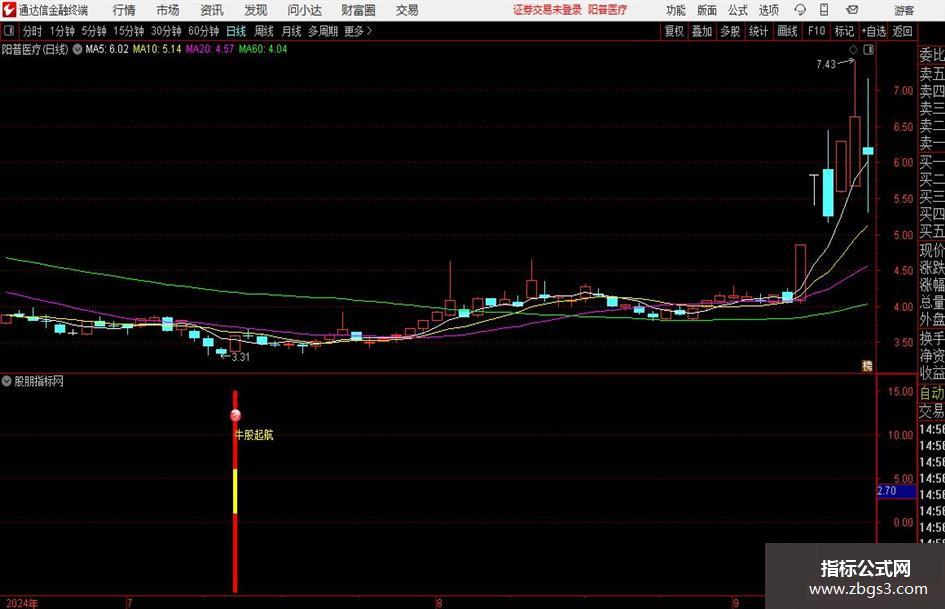Click the month 8 marker on timeline

439,603
